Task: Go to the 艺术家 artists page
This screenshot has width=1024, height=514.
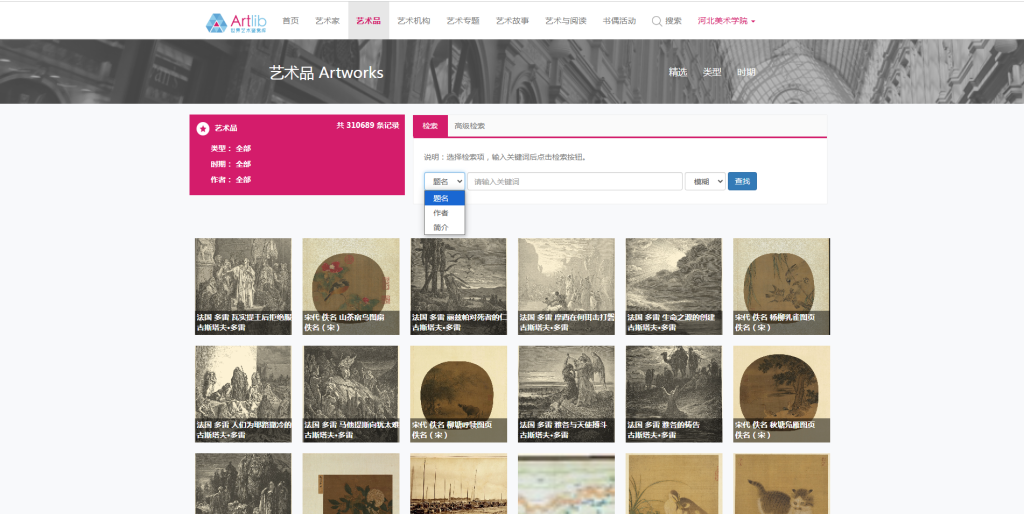Action: pyautogui.click(x=327, y=21)
